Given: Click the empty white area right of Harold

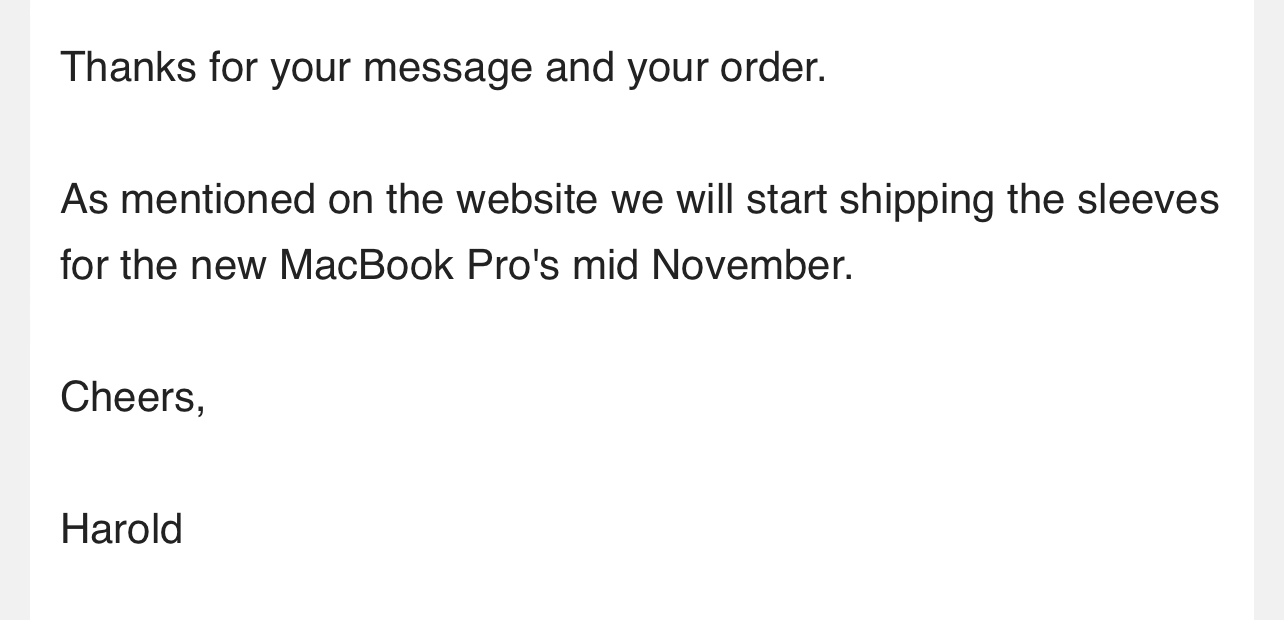Looking at the screenshot, I should (700, 529).
